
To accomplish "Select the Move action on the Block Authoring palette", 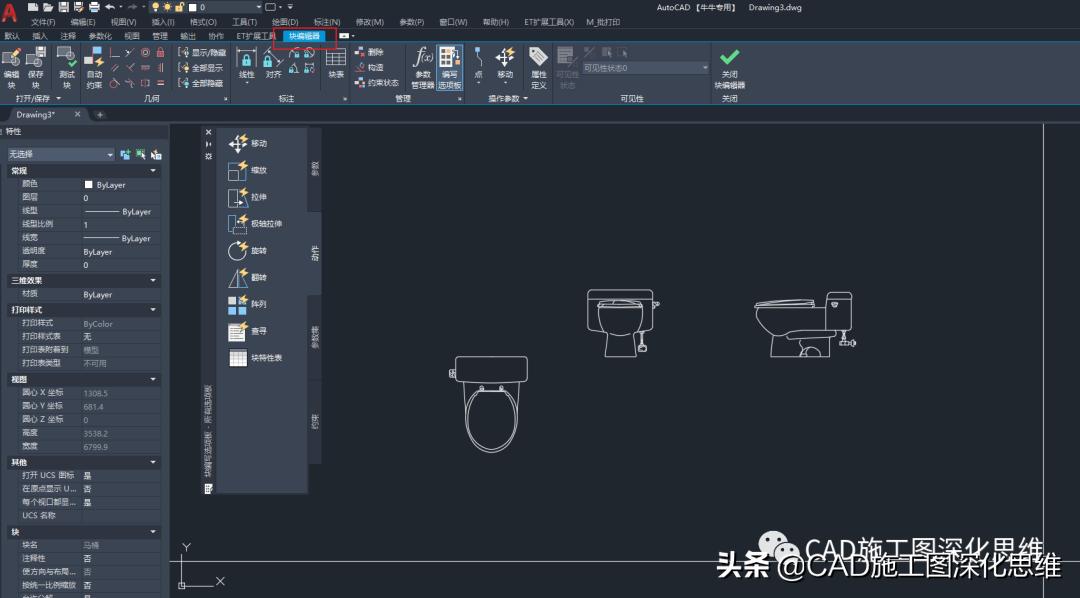I will (255, 143).
